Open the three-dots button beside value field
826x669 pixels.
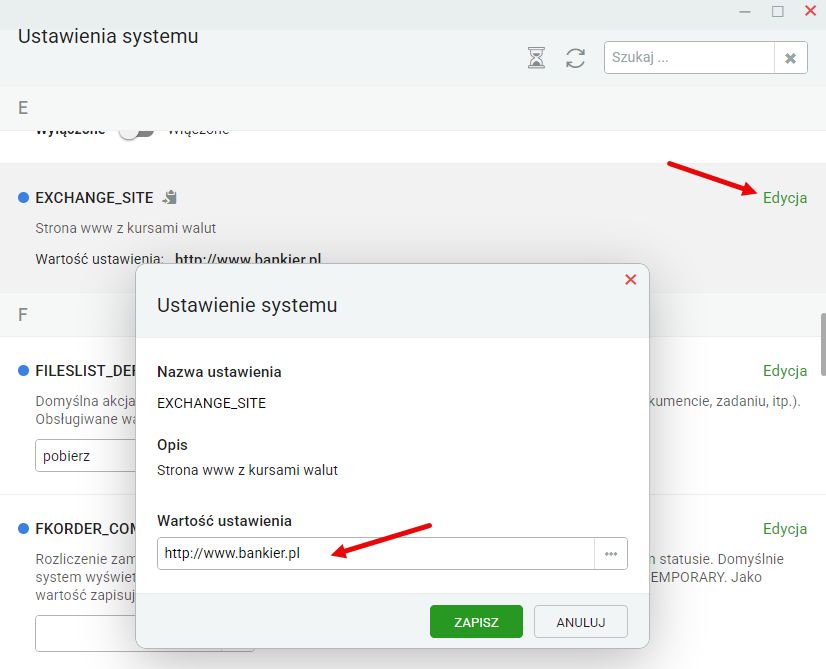[x=611, y=554]
